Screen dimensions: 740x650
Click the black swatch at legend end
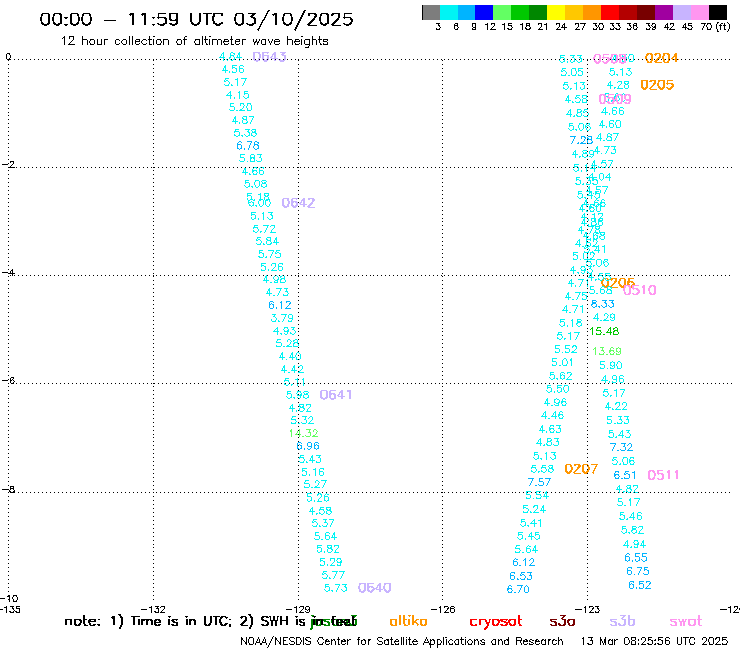click(x=718, y=12)
